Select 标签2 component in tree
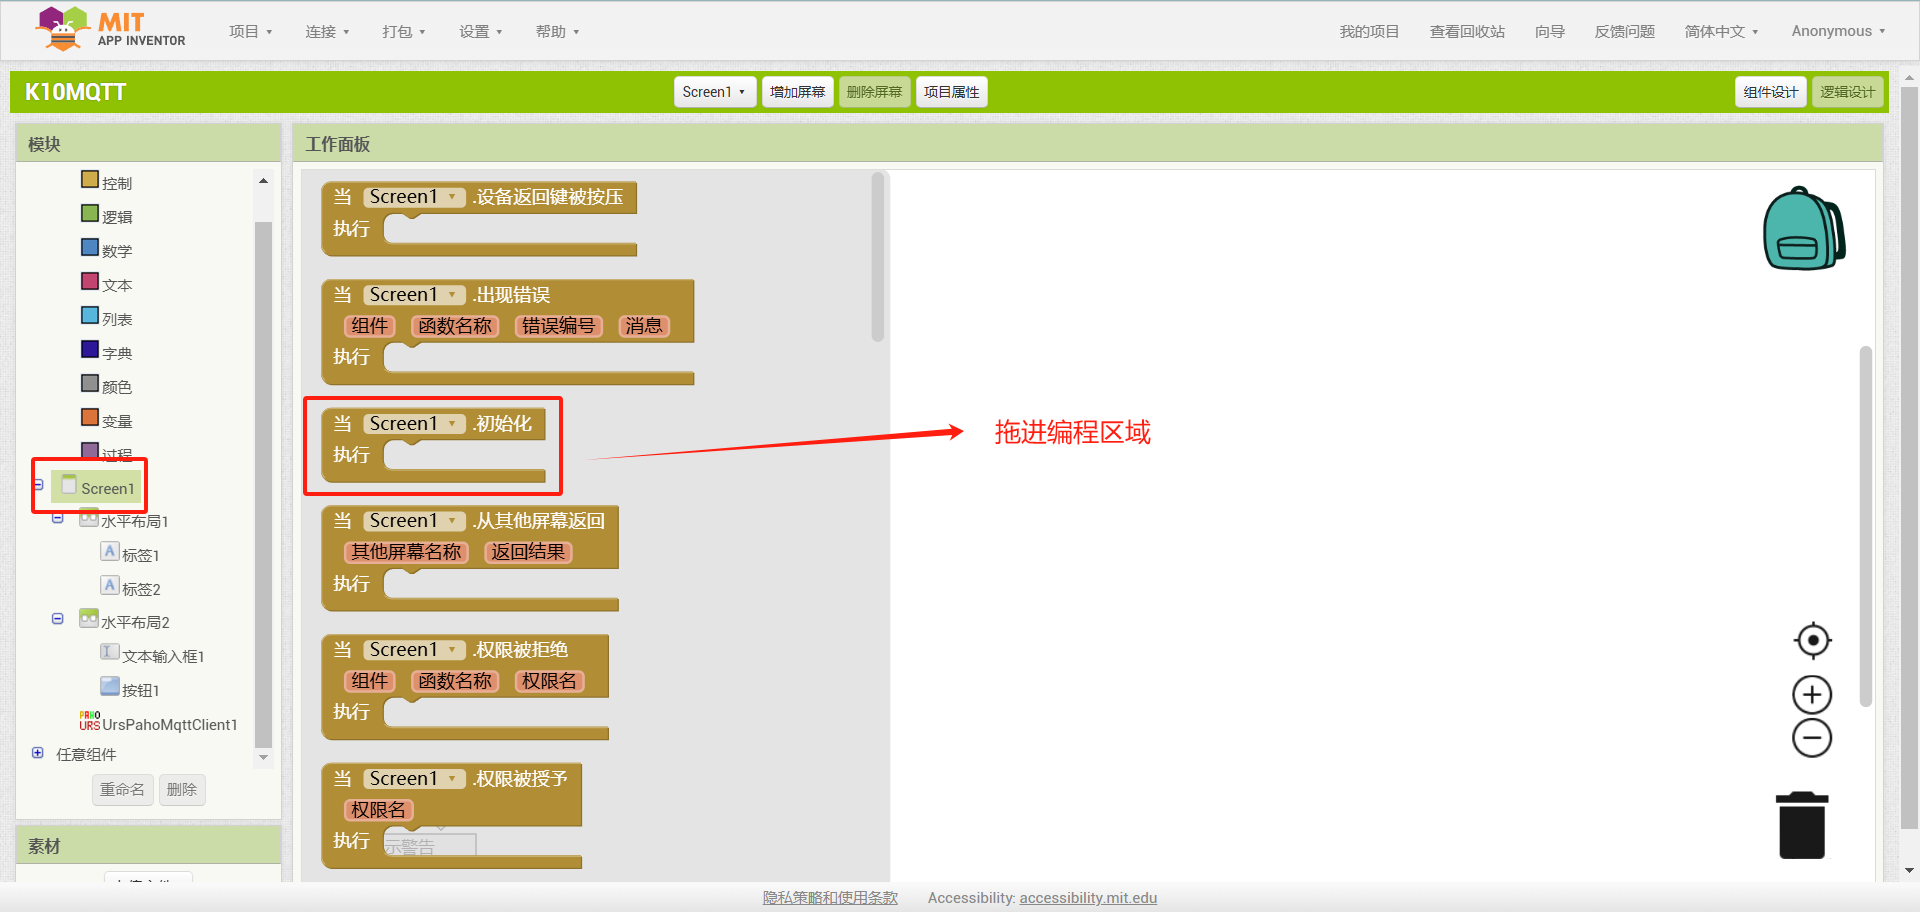The height and width of the screenshot is (912, 1920). [x=141, y=589]
